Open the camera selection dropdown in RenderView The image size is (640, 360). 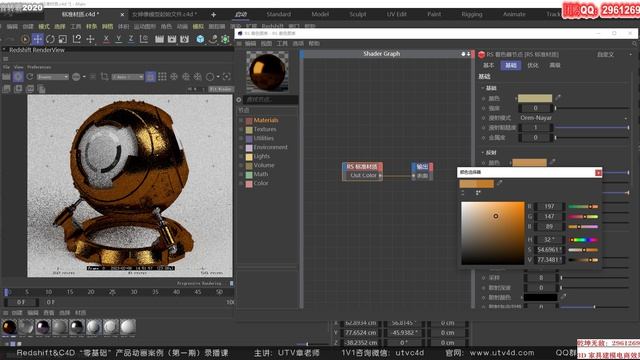(128, 77)
